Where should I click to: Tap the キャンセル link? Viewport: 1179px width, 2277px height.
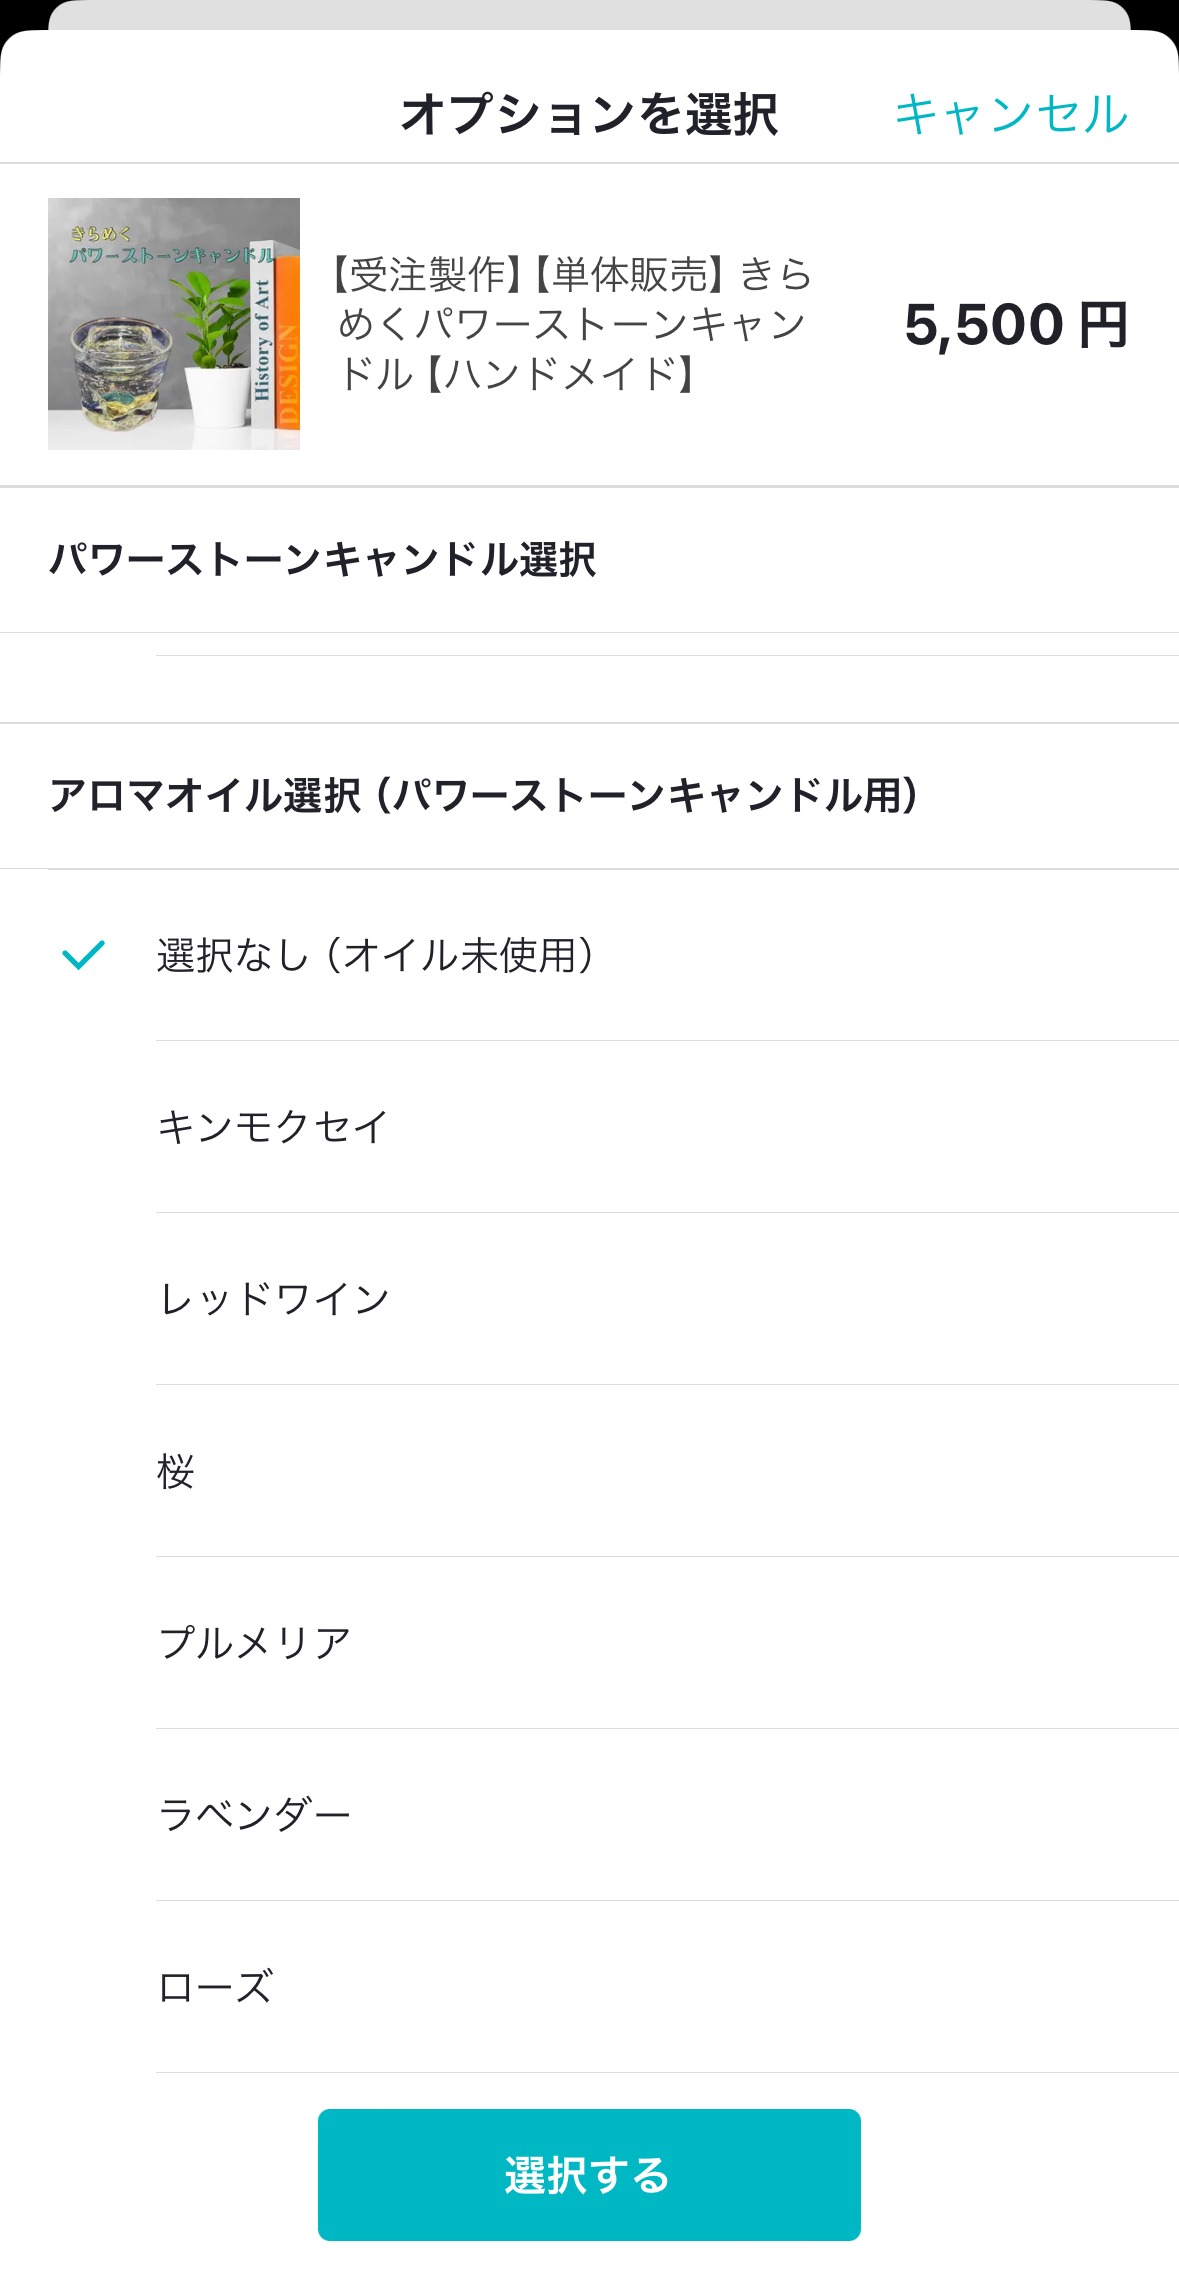1011,114
